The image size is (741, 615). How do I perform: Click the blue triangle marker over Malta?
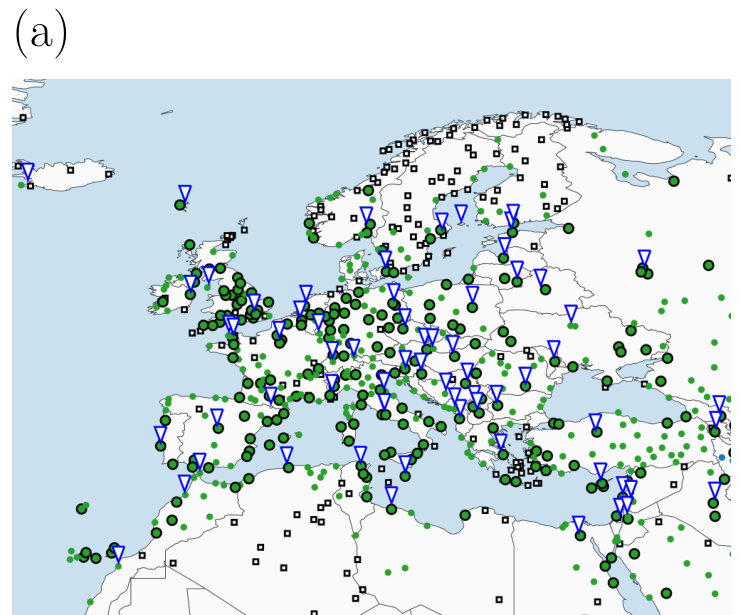(x=405, y=463)
